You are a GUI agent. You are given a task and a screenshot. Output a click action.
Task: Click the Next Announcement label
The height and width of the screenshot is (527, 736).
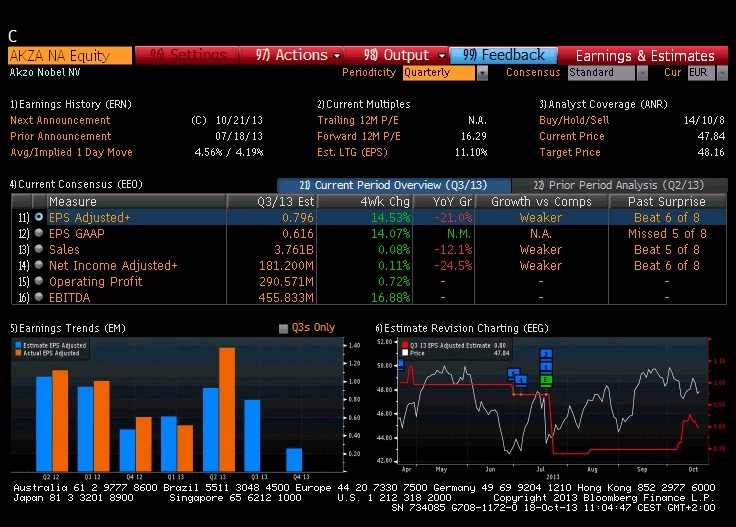click(x=60, y=120)
